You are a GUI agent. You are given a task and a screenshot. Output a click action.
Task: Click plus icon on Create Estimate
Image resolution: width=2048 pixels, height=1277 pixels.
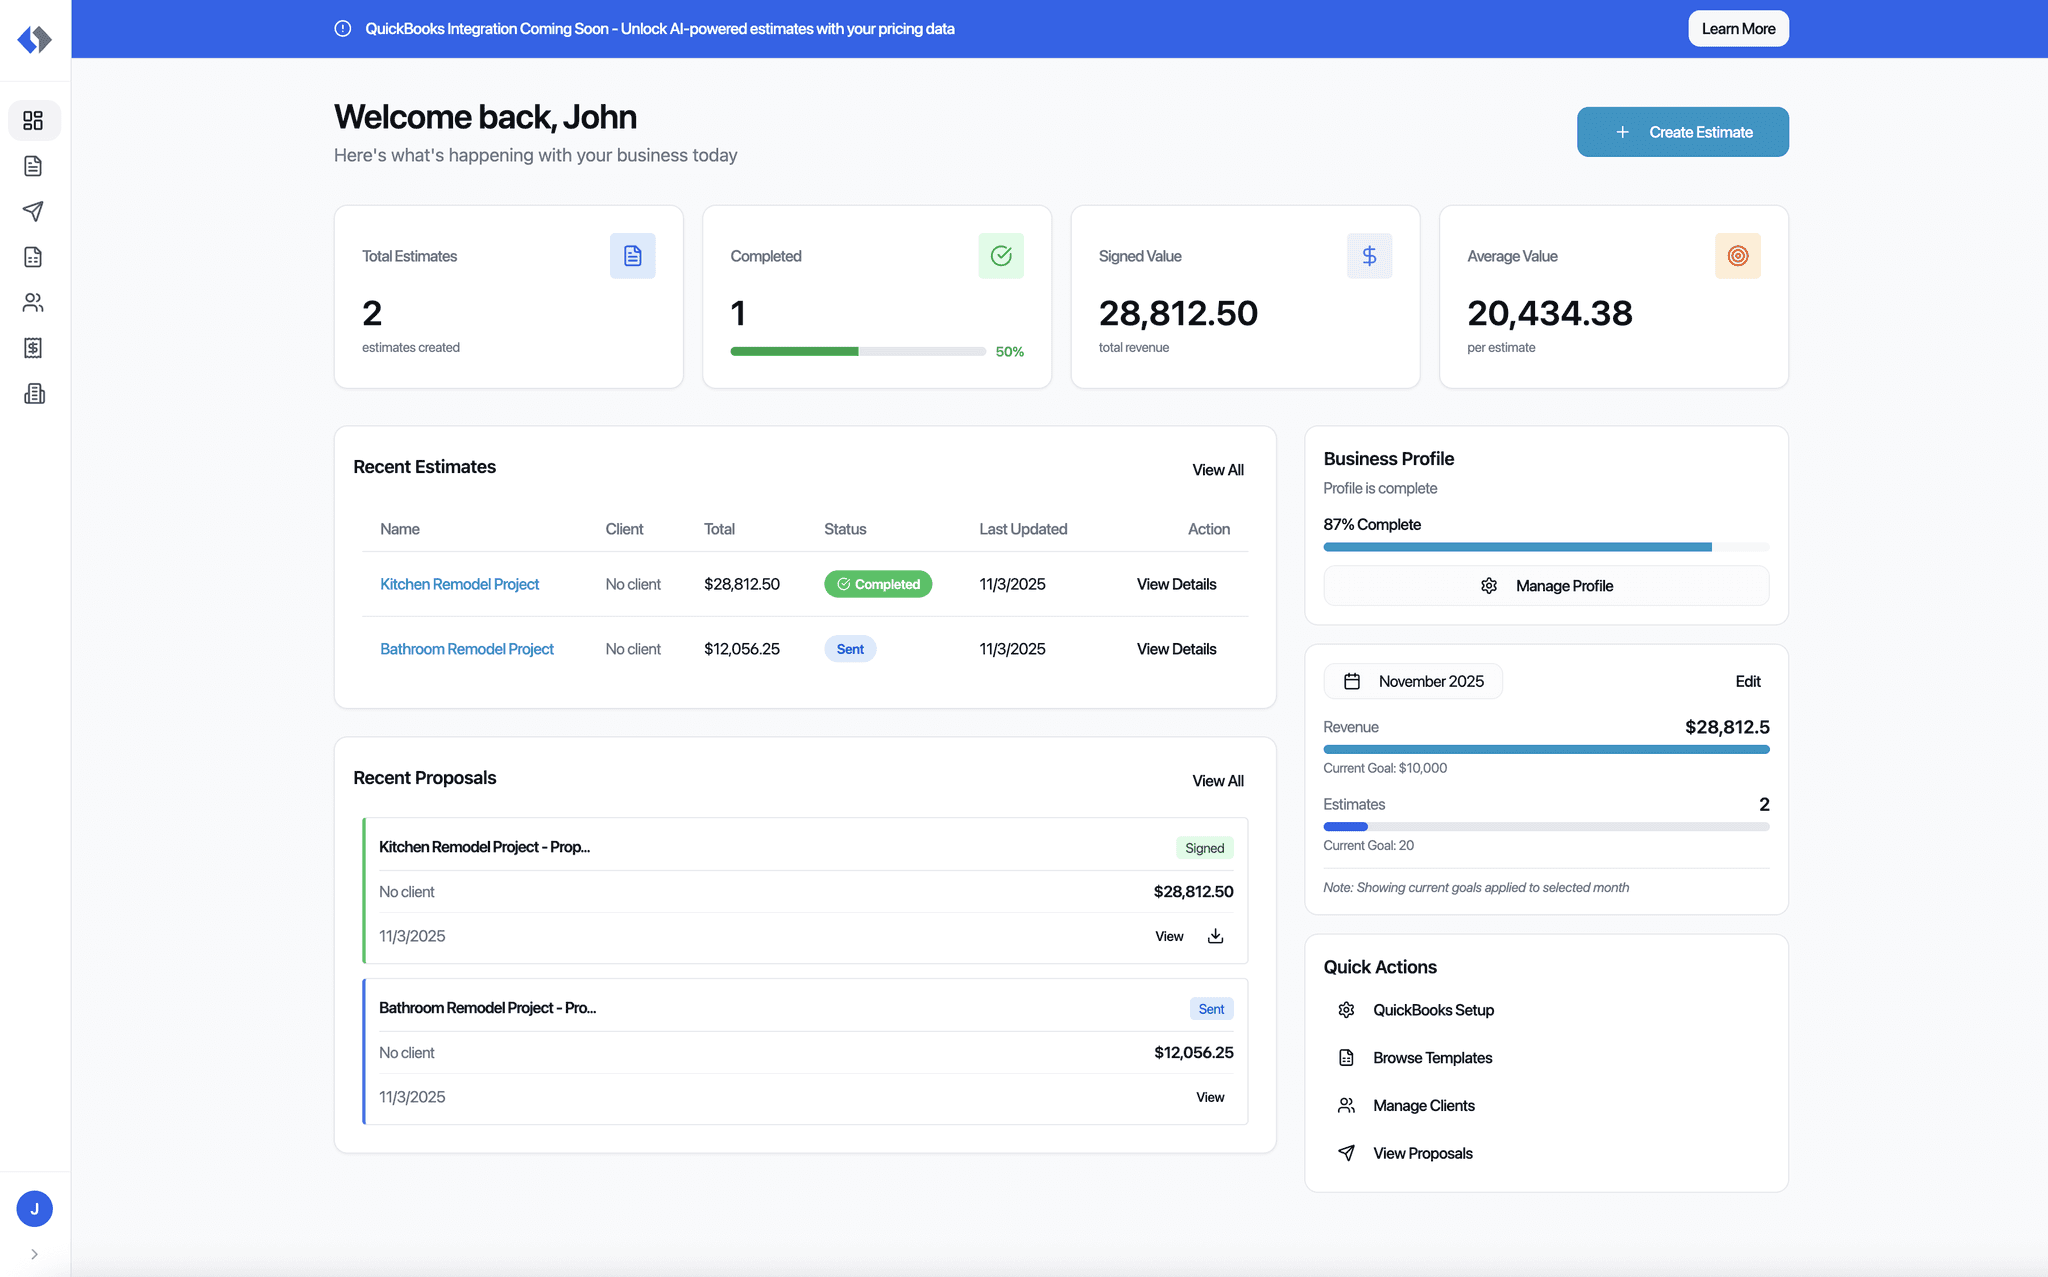tap(1623, 132)
